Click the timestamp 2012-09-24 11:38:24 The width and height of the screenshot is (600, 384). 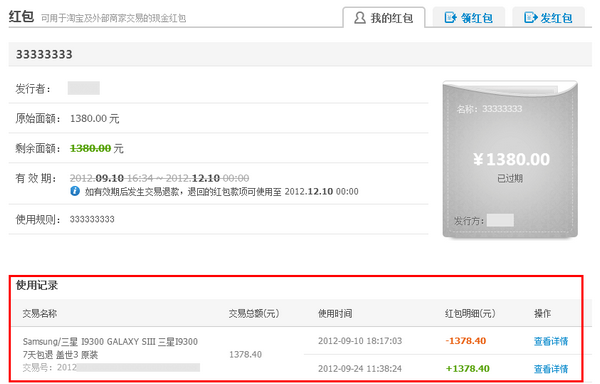pyautogui.click(x=360, y=369)
